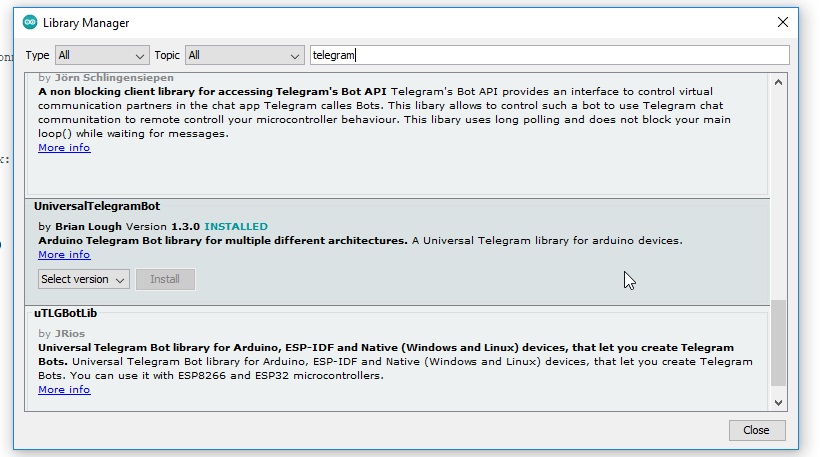
Task: Click the INSTALLED status label
Action: click(236, 226)
